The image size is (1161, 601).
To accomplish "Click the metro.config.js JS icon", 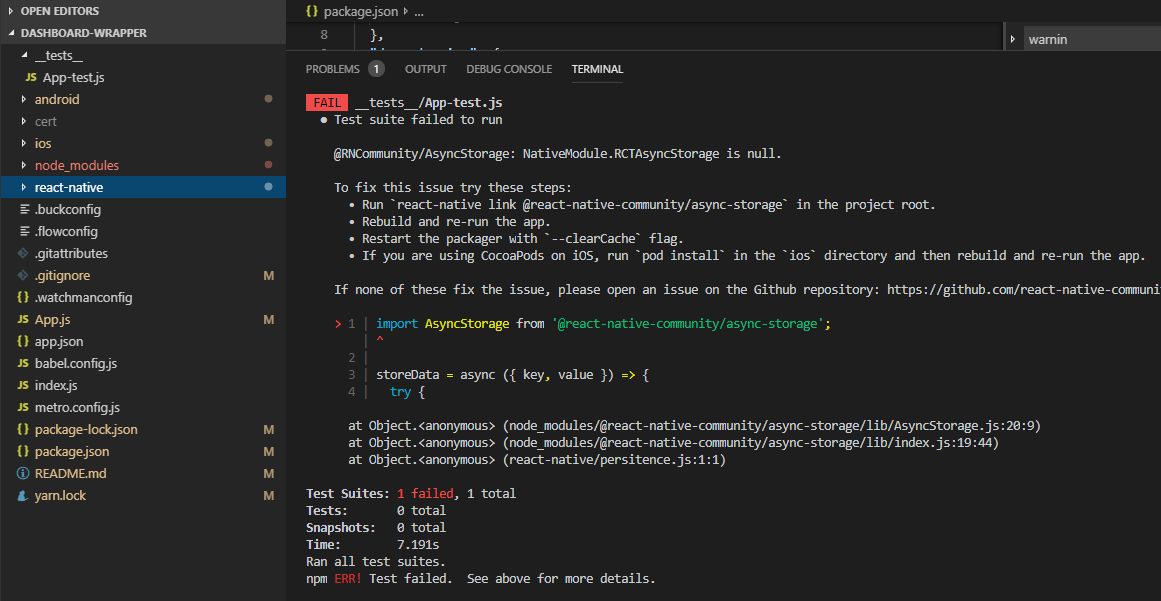I will click(23, 408).
